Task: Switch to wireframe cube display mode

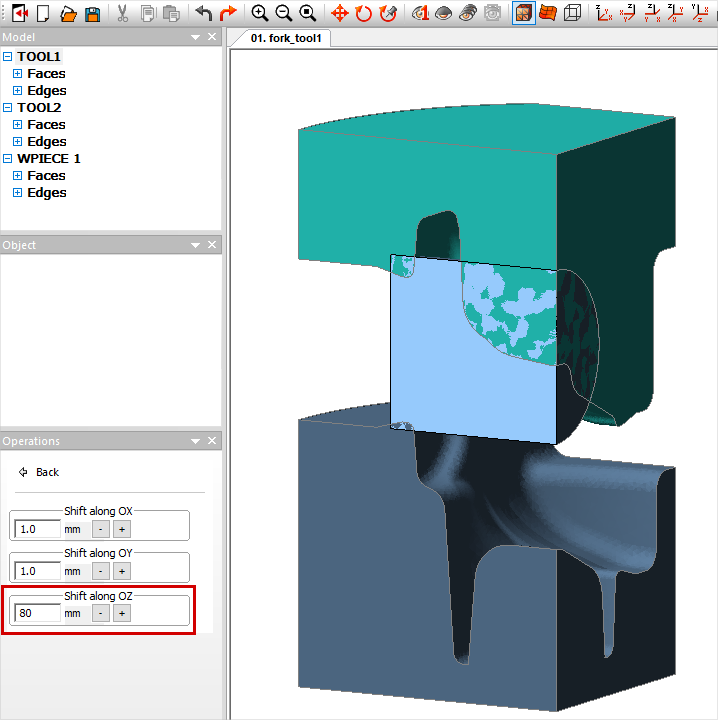Action: pyautogui.click(x=572, y=13)
